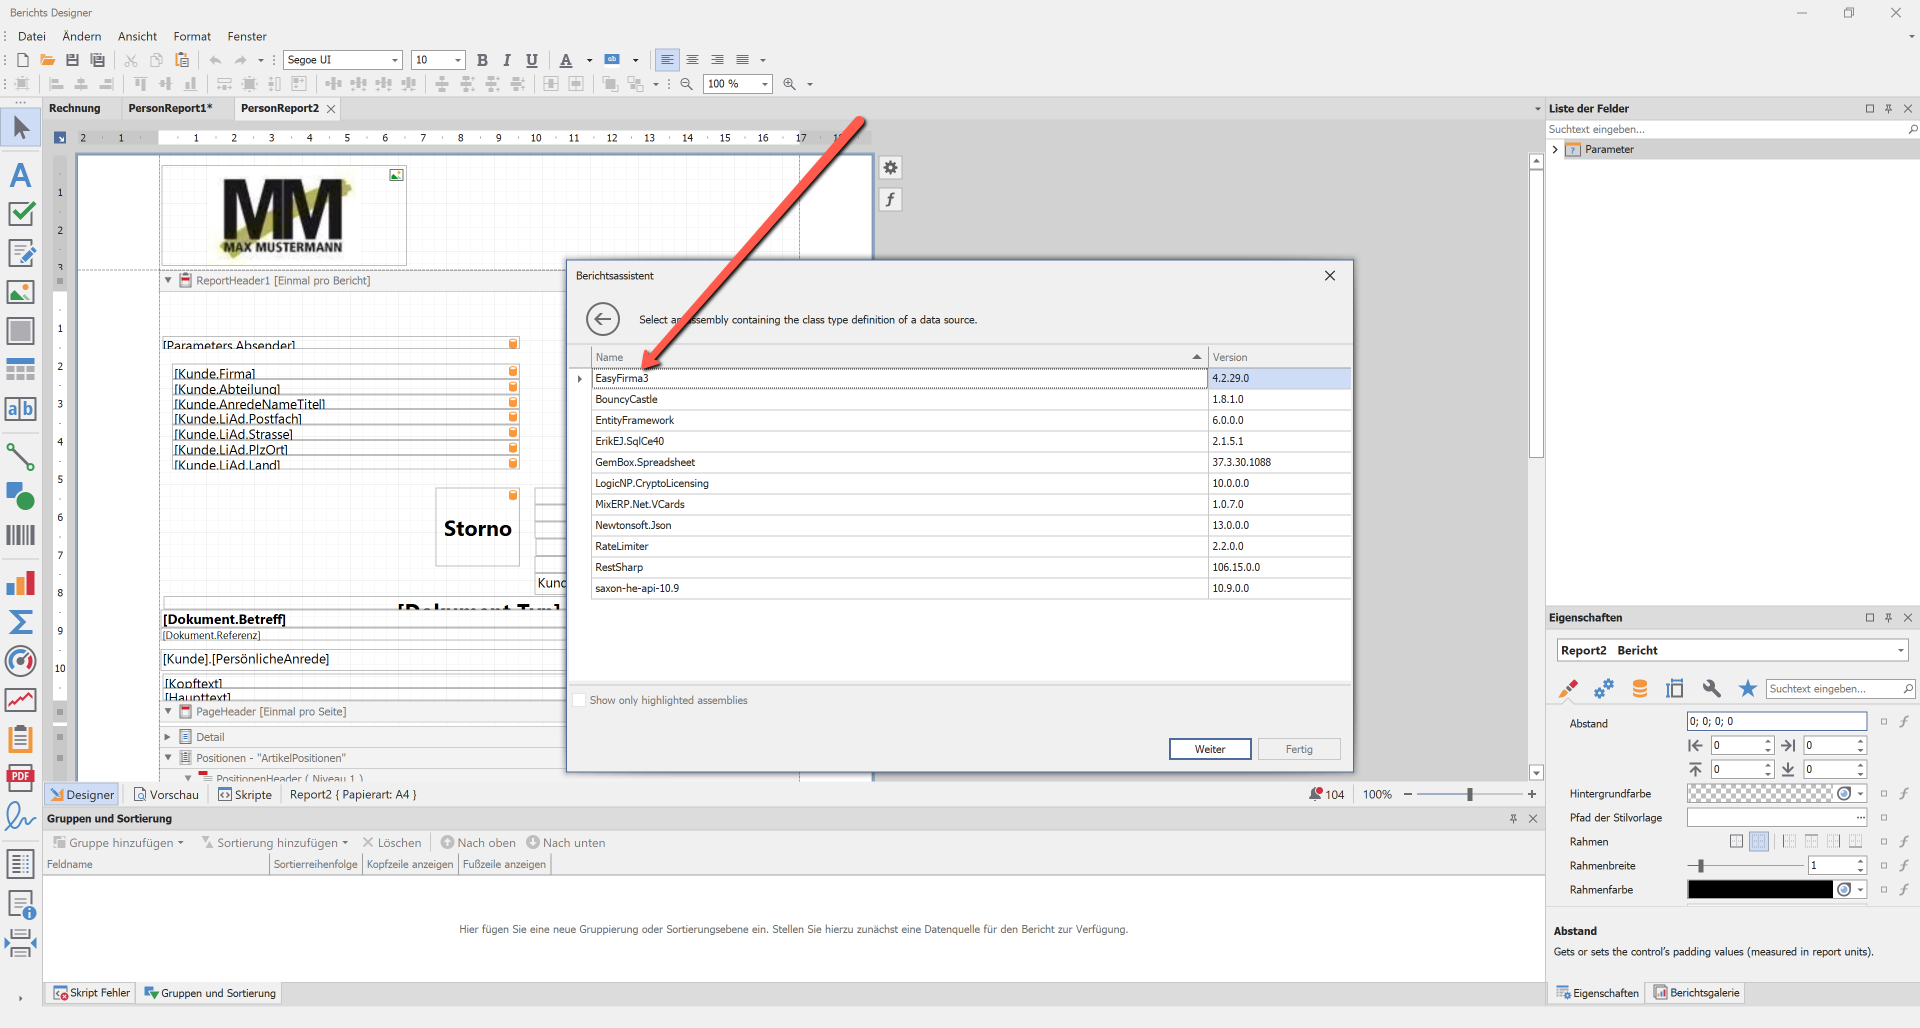The width and height of the screenshot is (1920, 1028).
Task: Open the Favorites star tab in Eigenschaften
Action: (x=1748, y=689)
